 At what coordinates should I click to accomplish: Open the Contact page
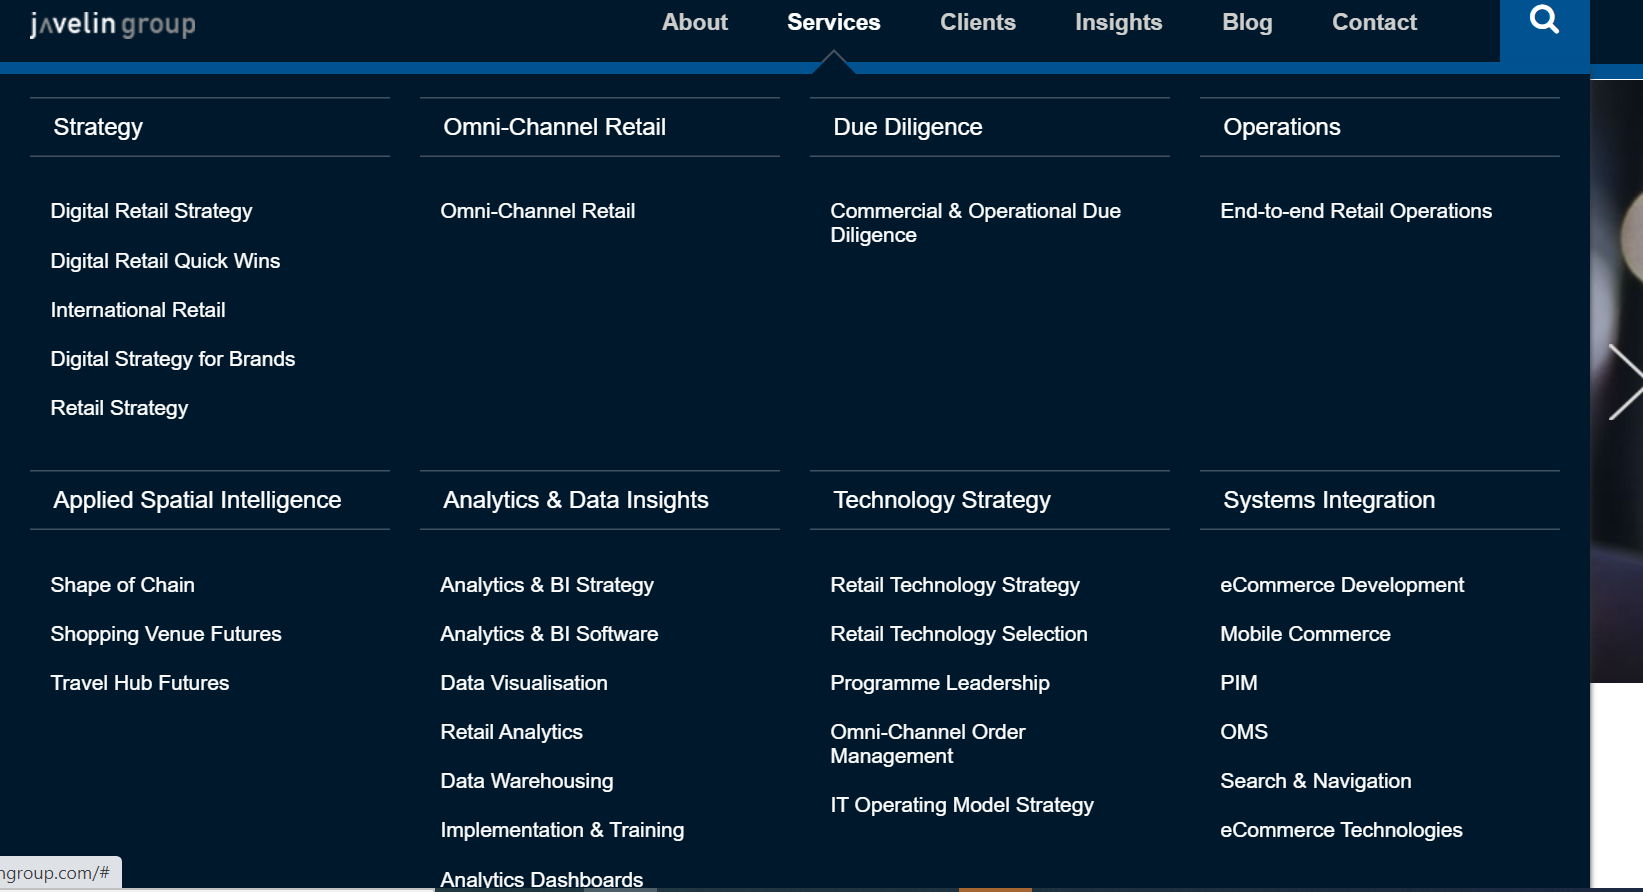click(x=1374, y=23)
